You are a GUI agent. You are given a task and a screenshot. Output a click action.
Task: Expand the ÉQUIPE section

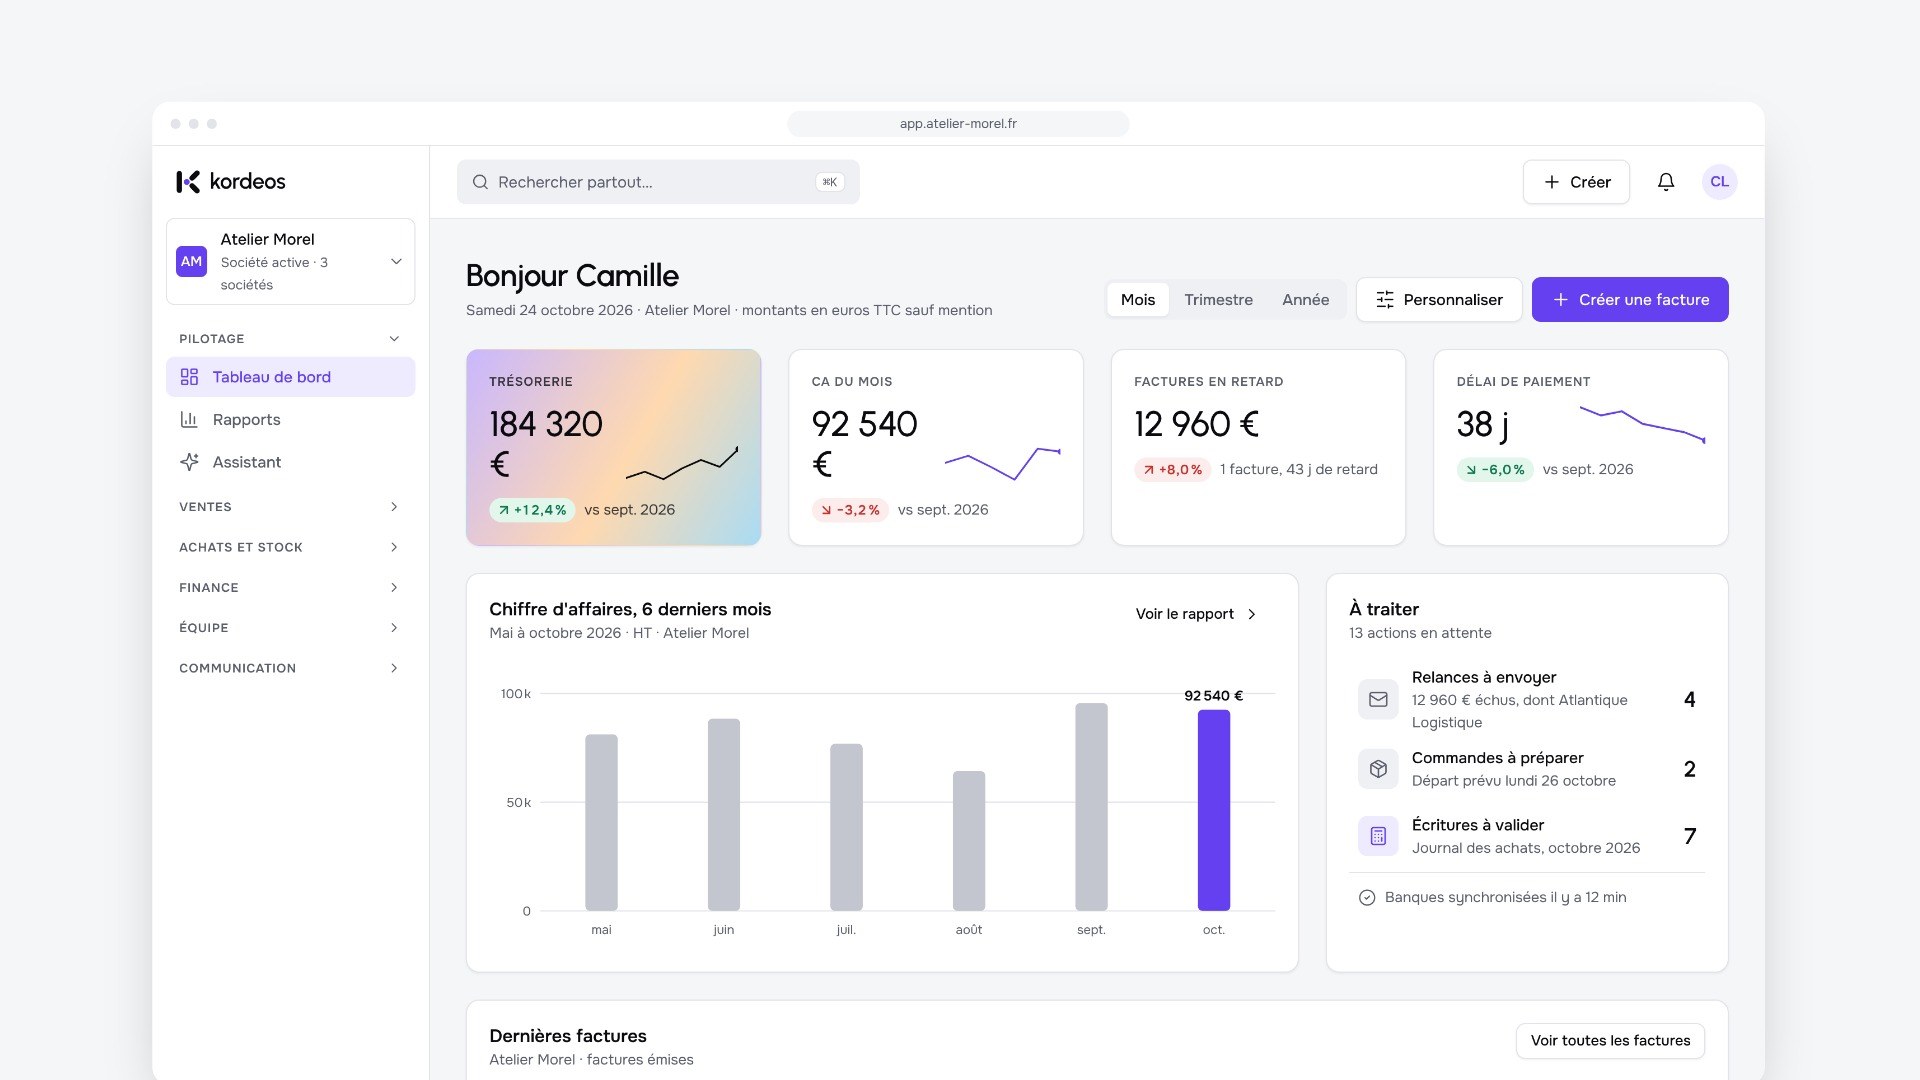pos(290,628)
